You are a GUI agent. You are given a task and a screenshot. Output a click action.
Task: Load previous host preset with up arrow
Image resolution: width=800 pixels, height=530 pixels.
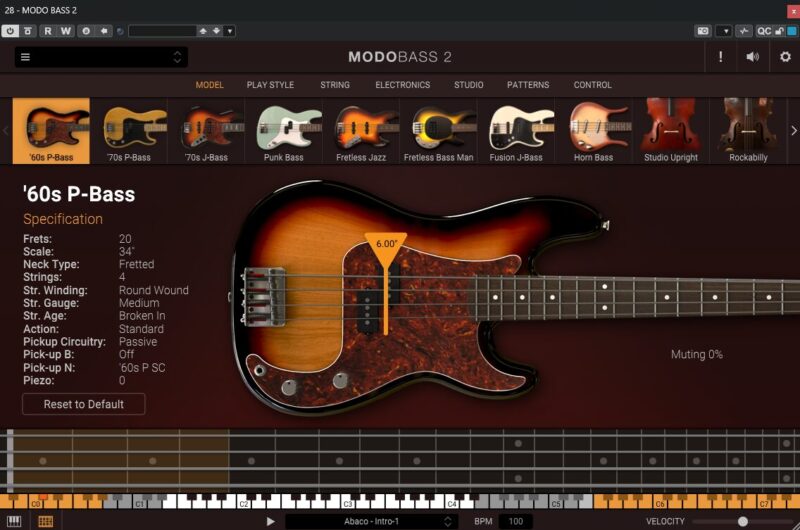click(x=203, y=31)
